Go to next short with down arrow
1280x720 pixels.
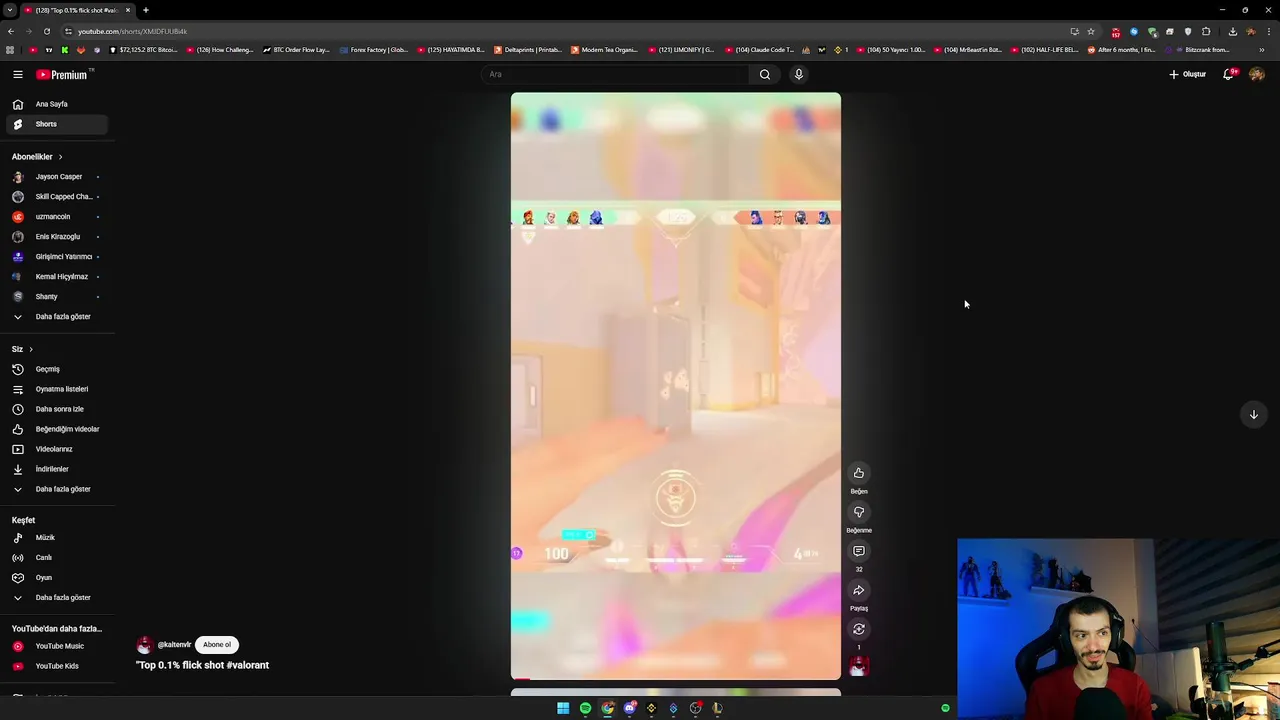coord(1253,414)
